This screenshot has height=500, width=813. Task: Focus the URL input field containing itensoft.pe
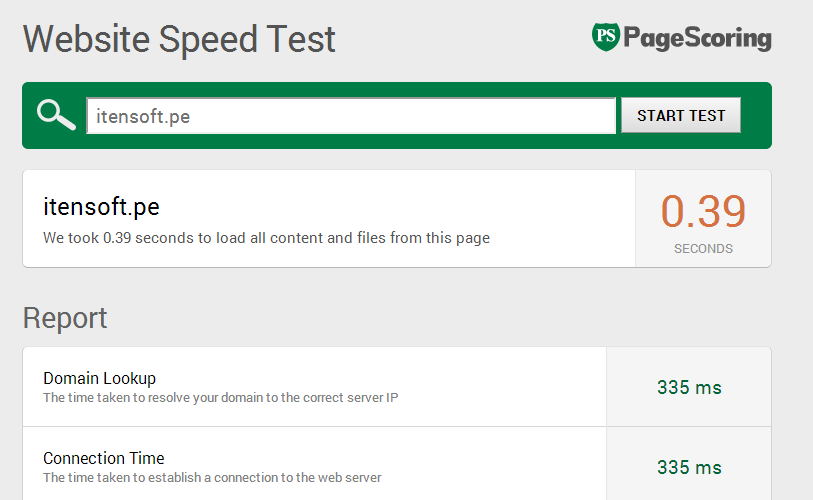point(351,116)
